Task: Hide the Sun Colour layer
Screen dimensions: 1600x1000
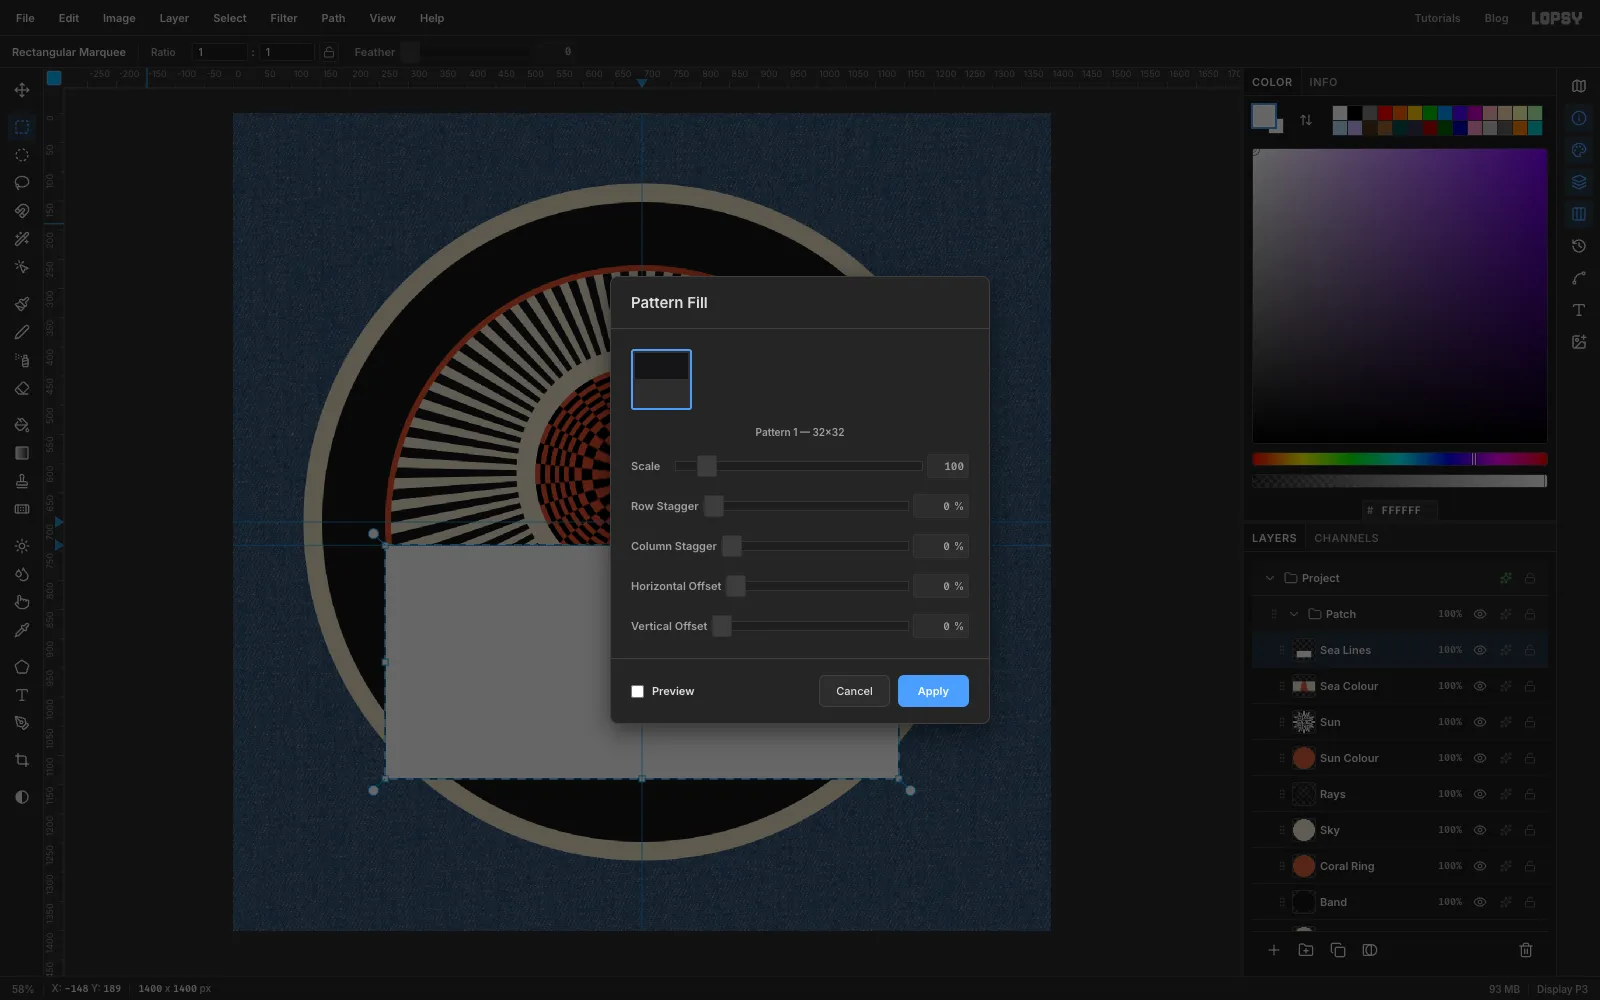Action: pyautogui.click(x=1480, y=758)
